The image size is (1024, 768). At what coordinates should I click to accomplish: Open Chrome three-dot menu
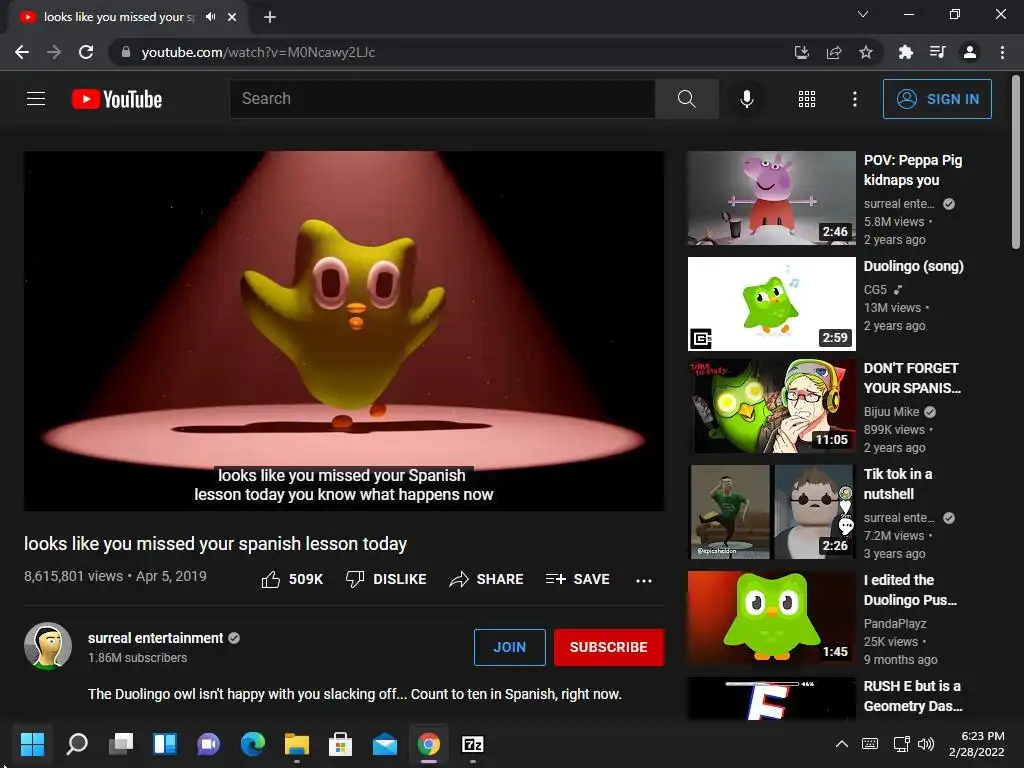tap(1002, 52)
